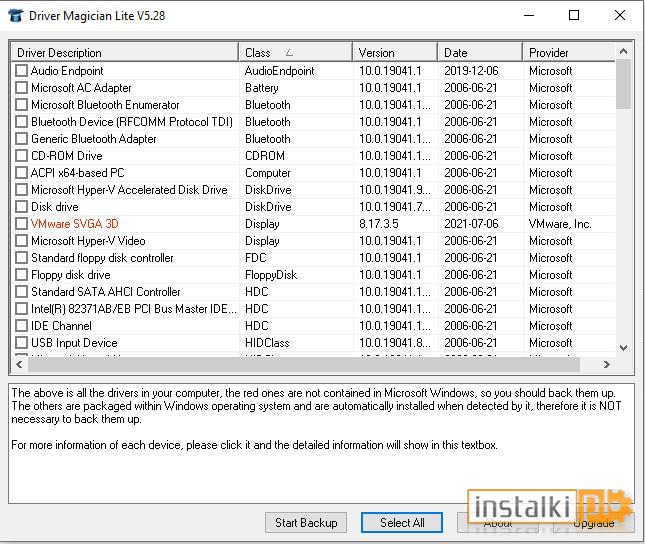Image resolution: width=645 pixels, height=544 pixels.
Task: Click version '10.0.19041.9...' of Hyper-V Disk Drive
Action: coord(394,190)
